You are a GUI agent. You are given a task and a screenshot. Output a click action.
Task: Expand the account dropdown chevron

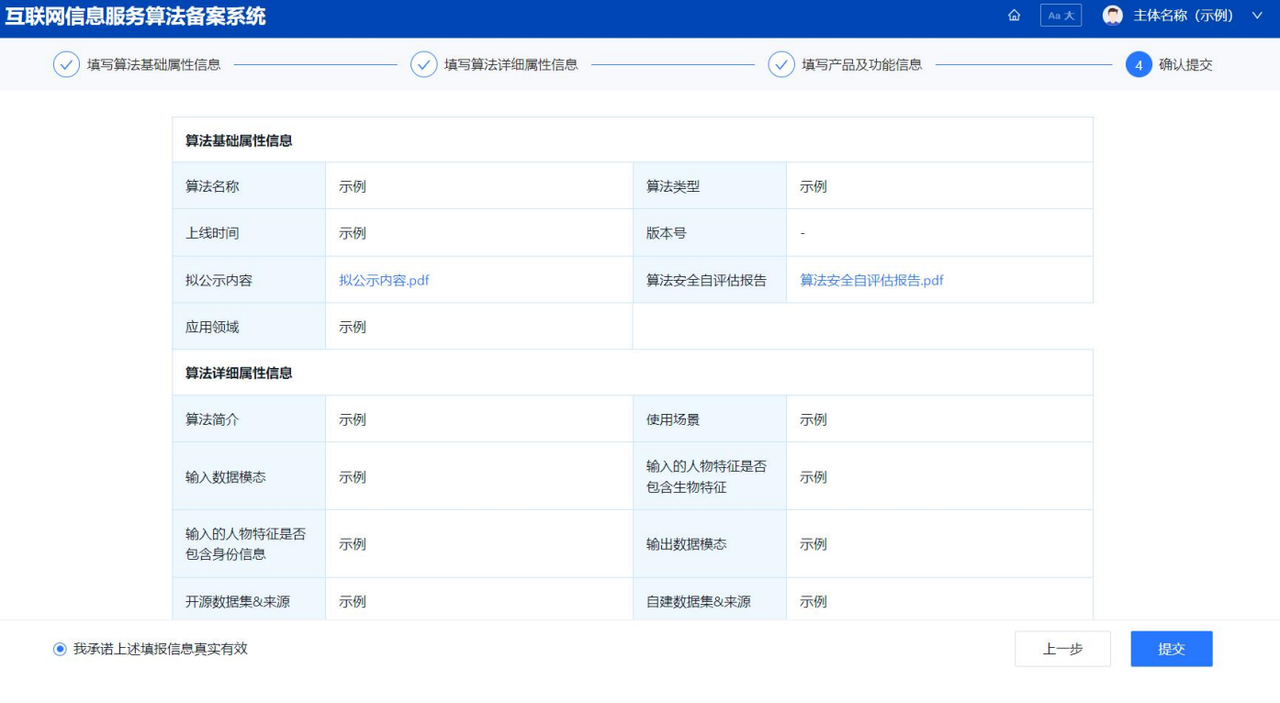click(x=1257, y=15)
